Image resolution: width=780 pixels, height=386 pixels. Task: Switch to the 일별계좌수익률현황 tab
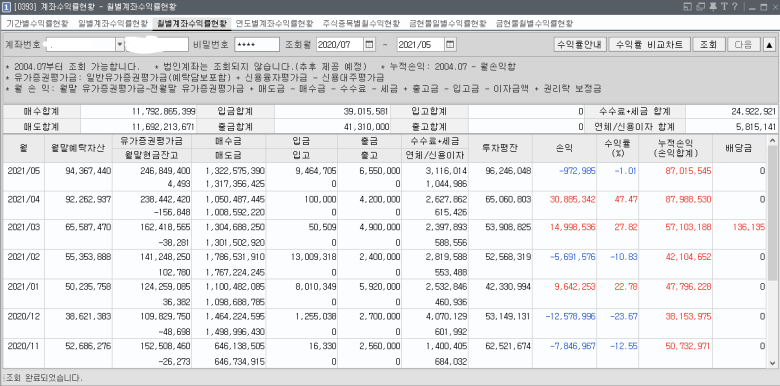pos(113,23)
